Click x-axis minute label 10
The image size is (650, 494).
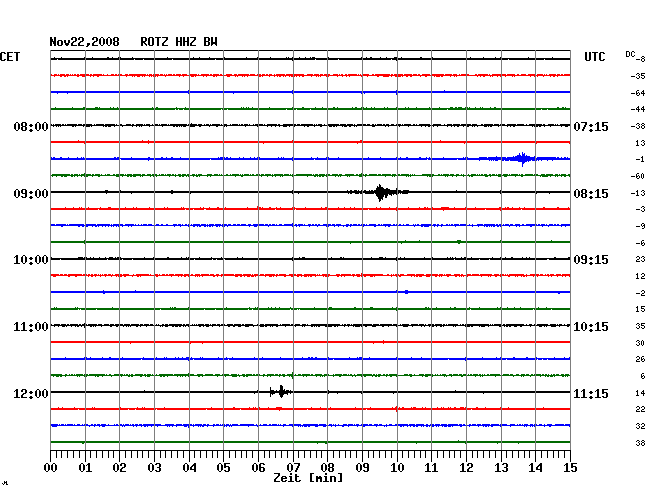click(x=397, y=468)
